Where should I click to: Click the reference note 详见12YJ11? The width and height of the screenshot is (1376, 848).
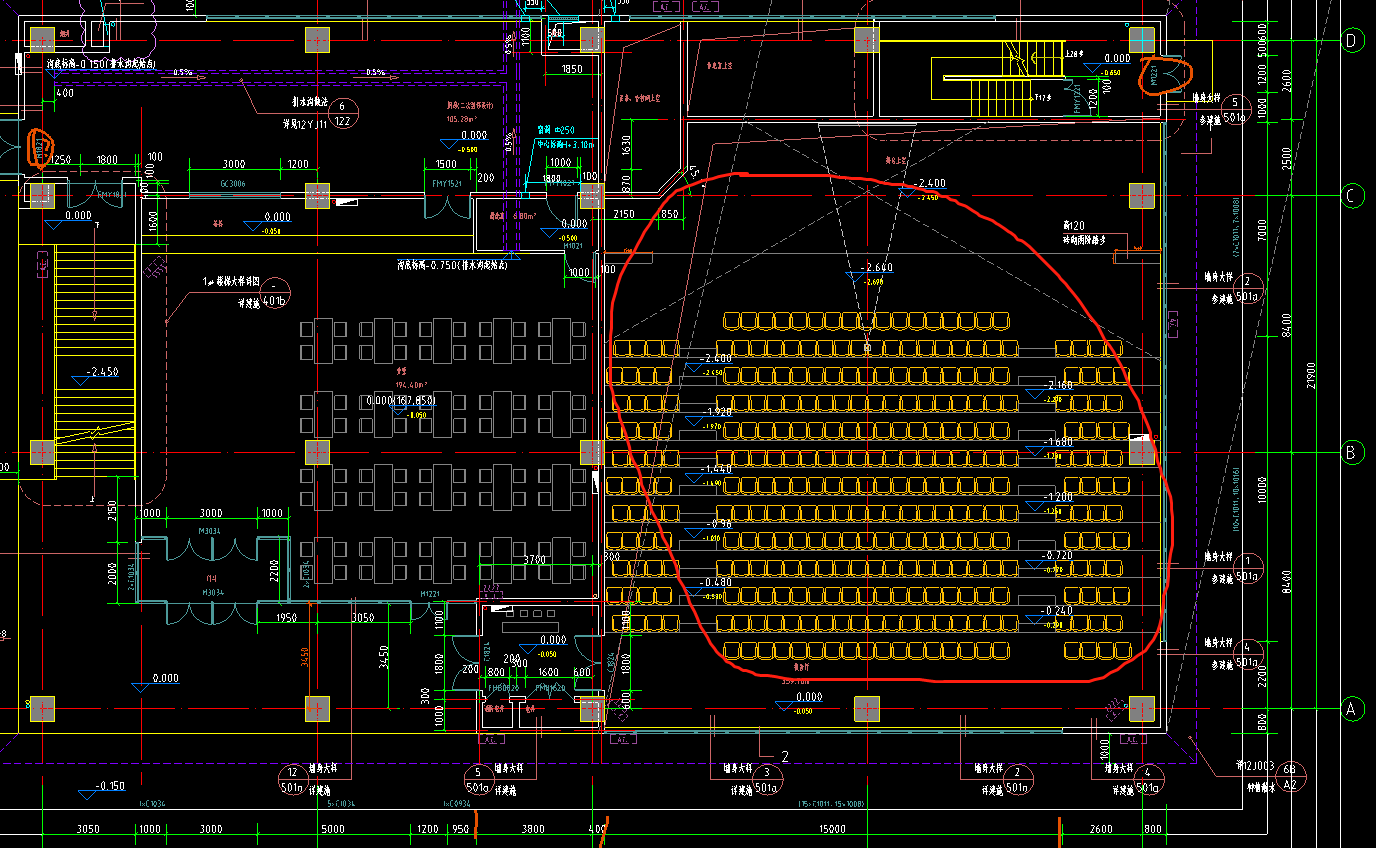coord(305,125)
